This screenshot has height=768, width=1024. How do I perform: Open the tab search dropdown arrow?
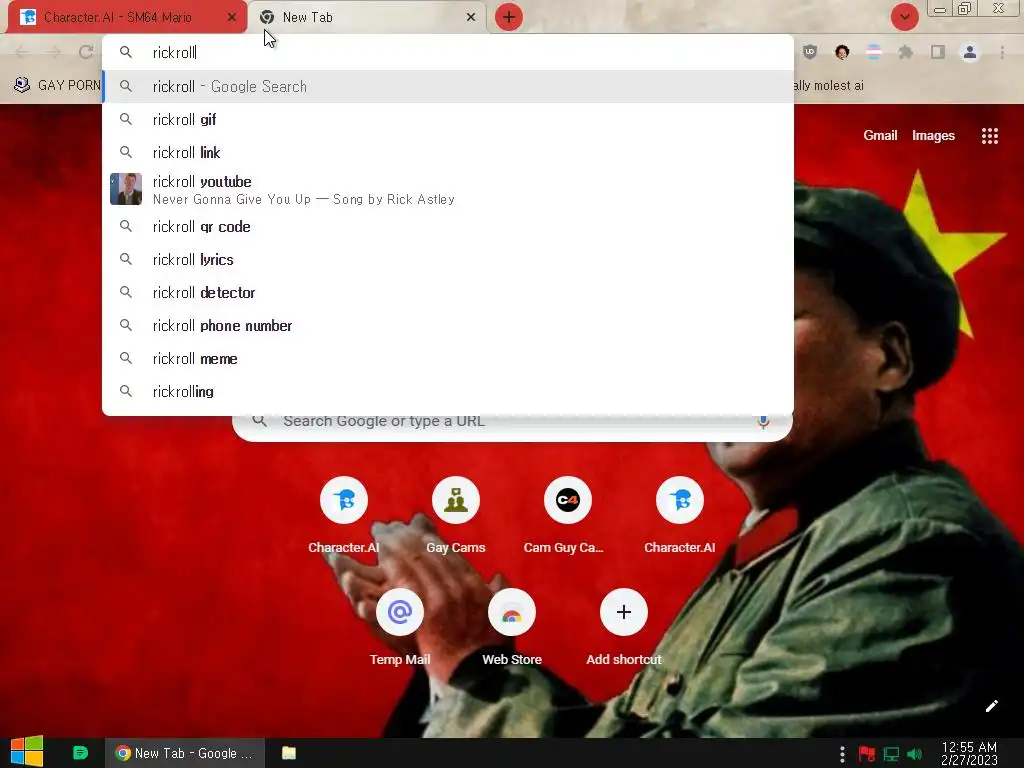[904, 17]
